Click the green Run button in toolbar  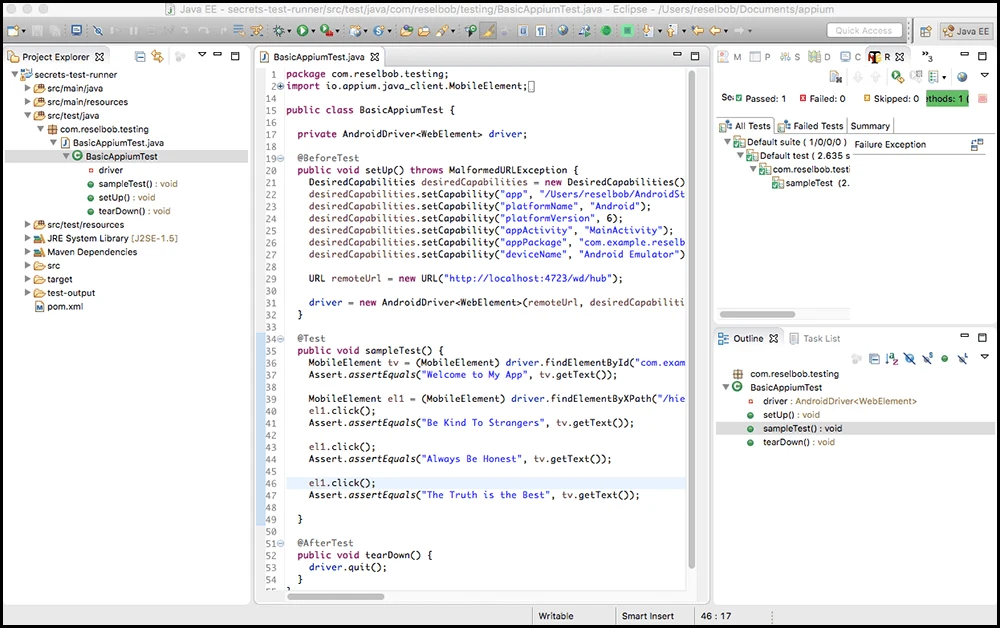point(300,31)
